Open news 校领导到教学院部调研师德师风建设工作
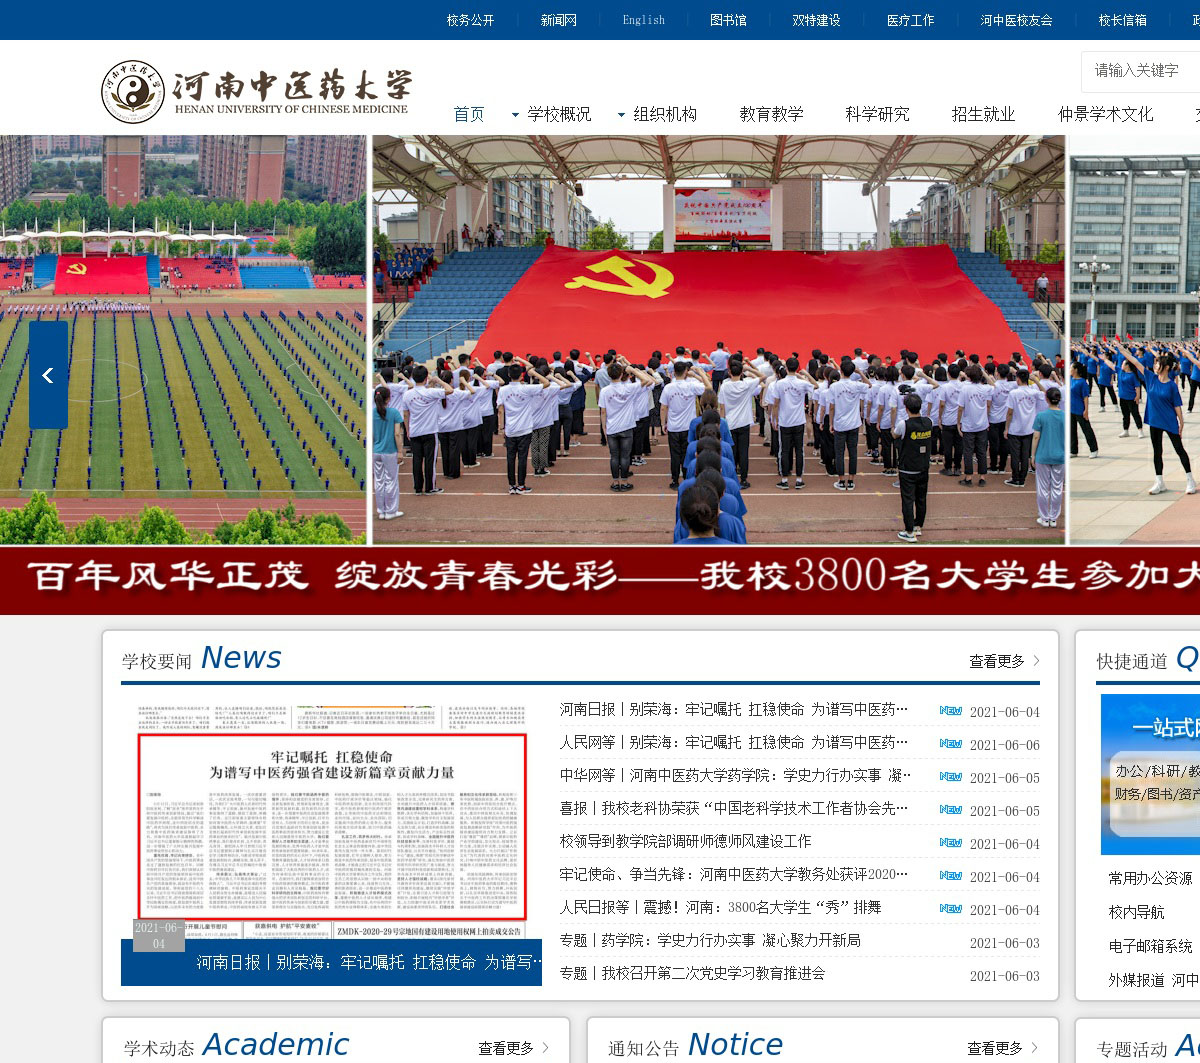The image size is (1200, 1063). tap(685, 842)
